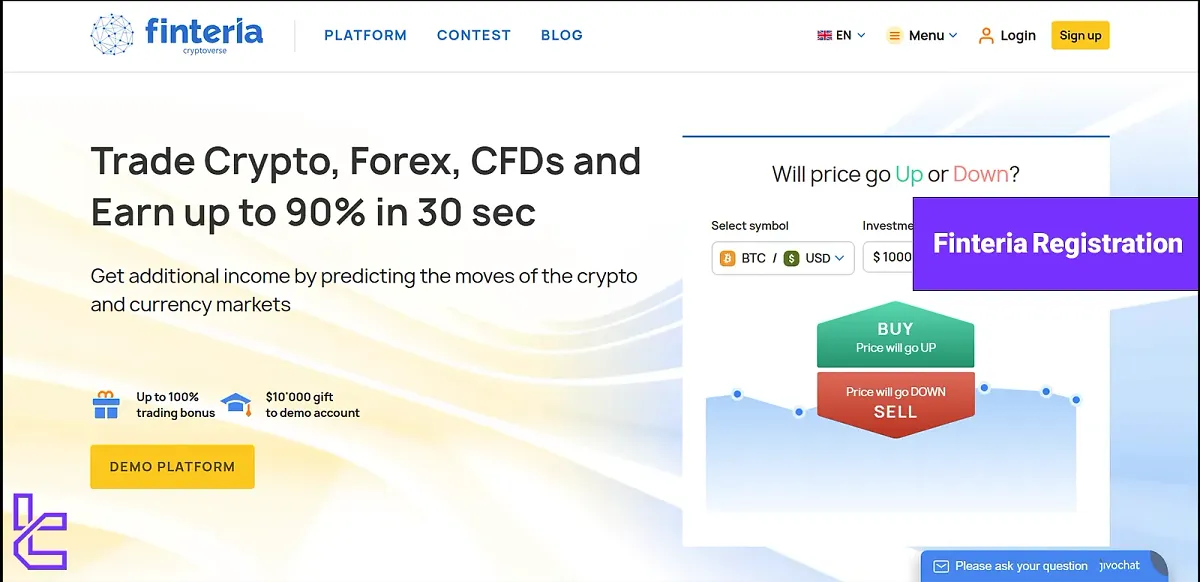Open the JivoChat chat bubble icon
The width and height of the screenshot is (1200, 582).
coord(941,565)
